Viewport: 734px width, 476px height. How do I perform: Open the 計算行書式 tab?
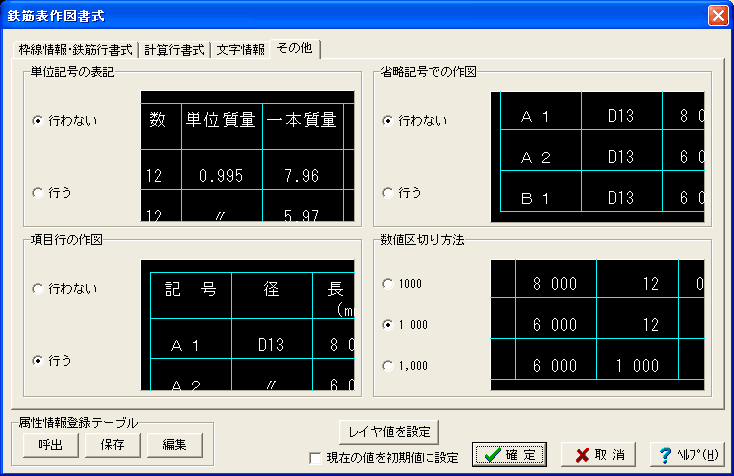pos(174,50)
